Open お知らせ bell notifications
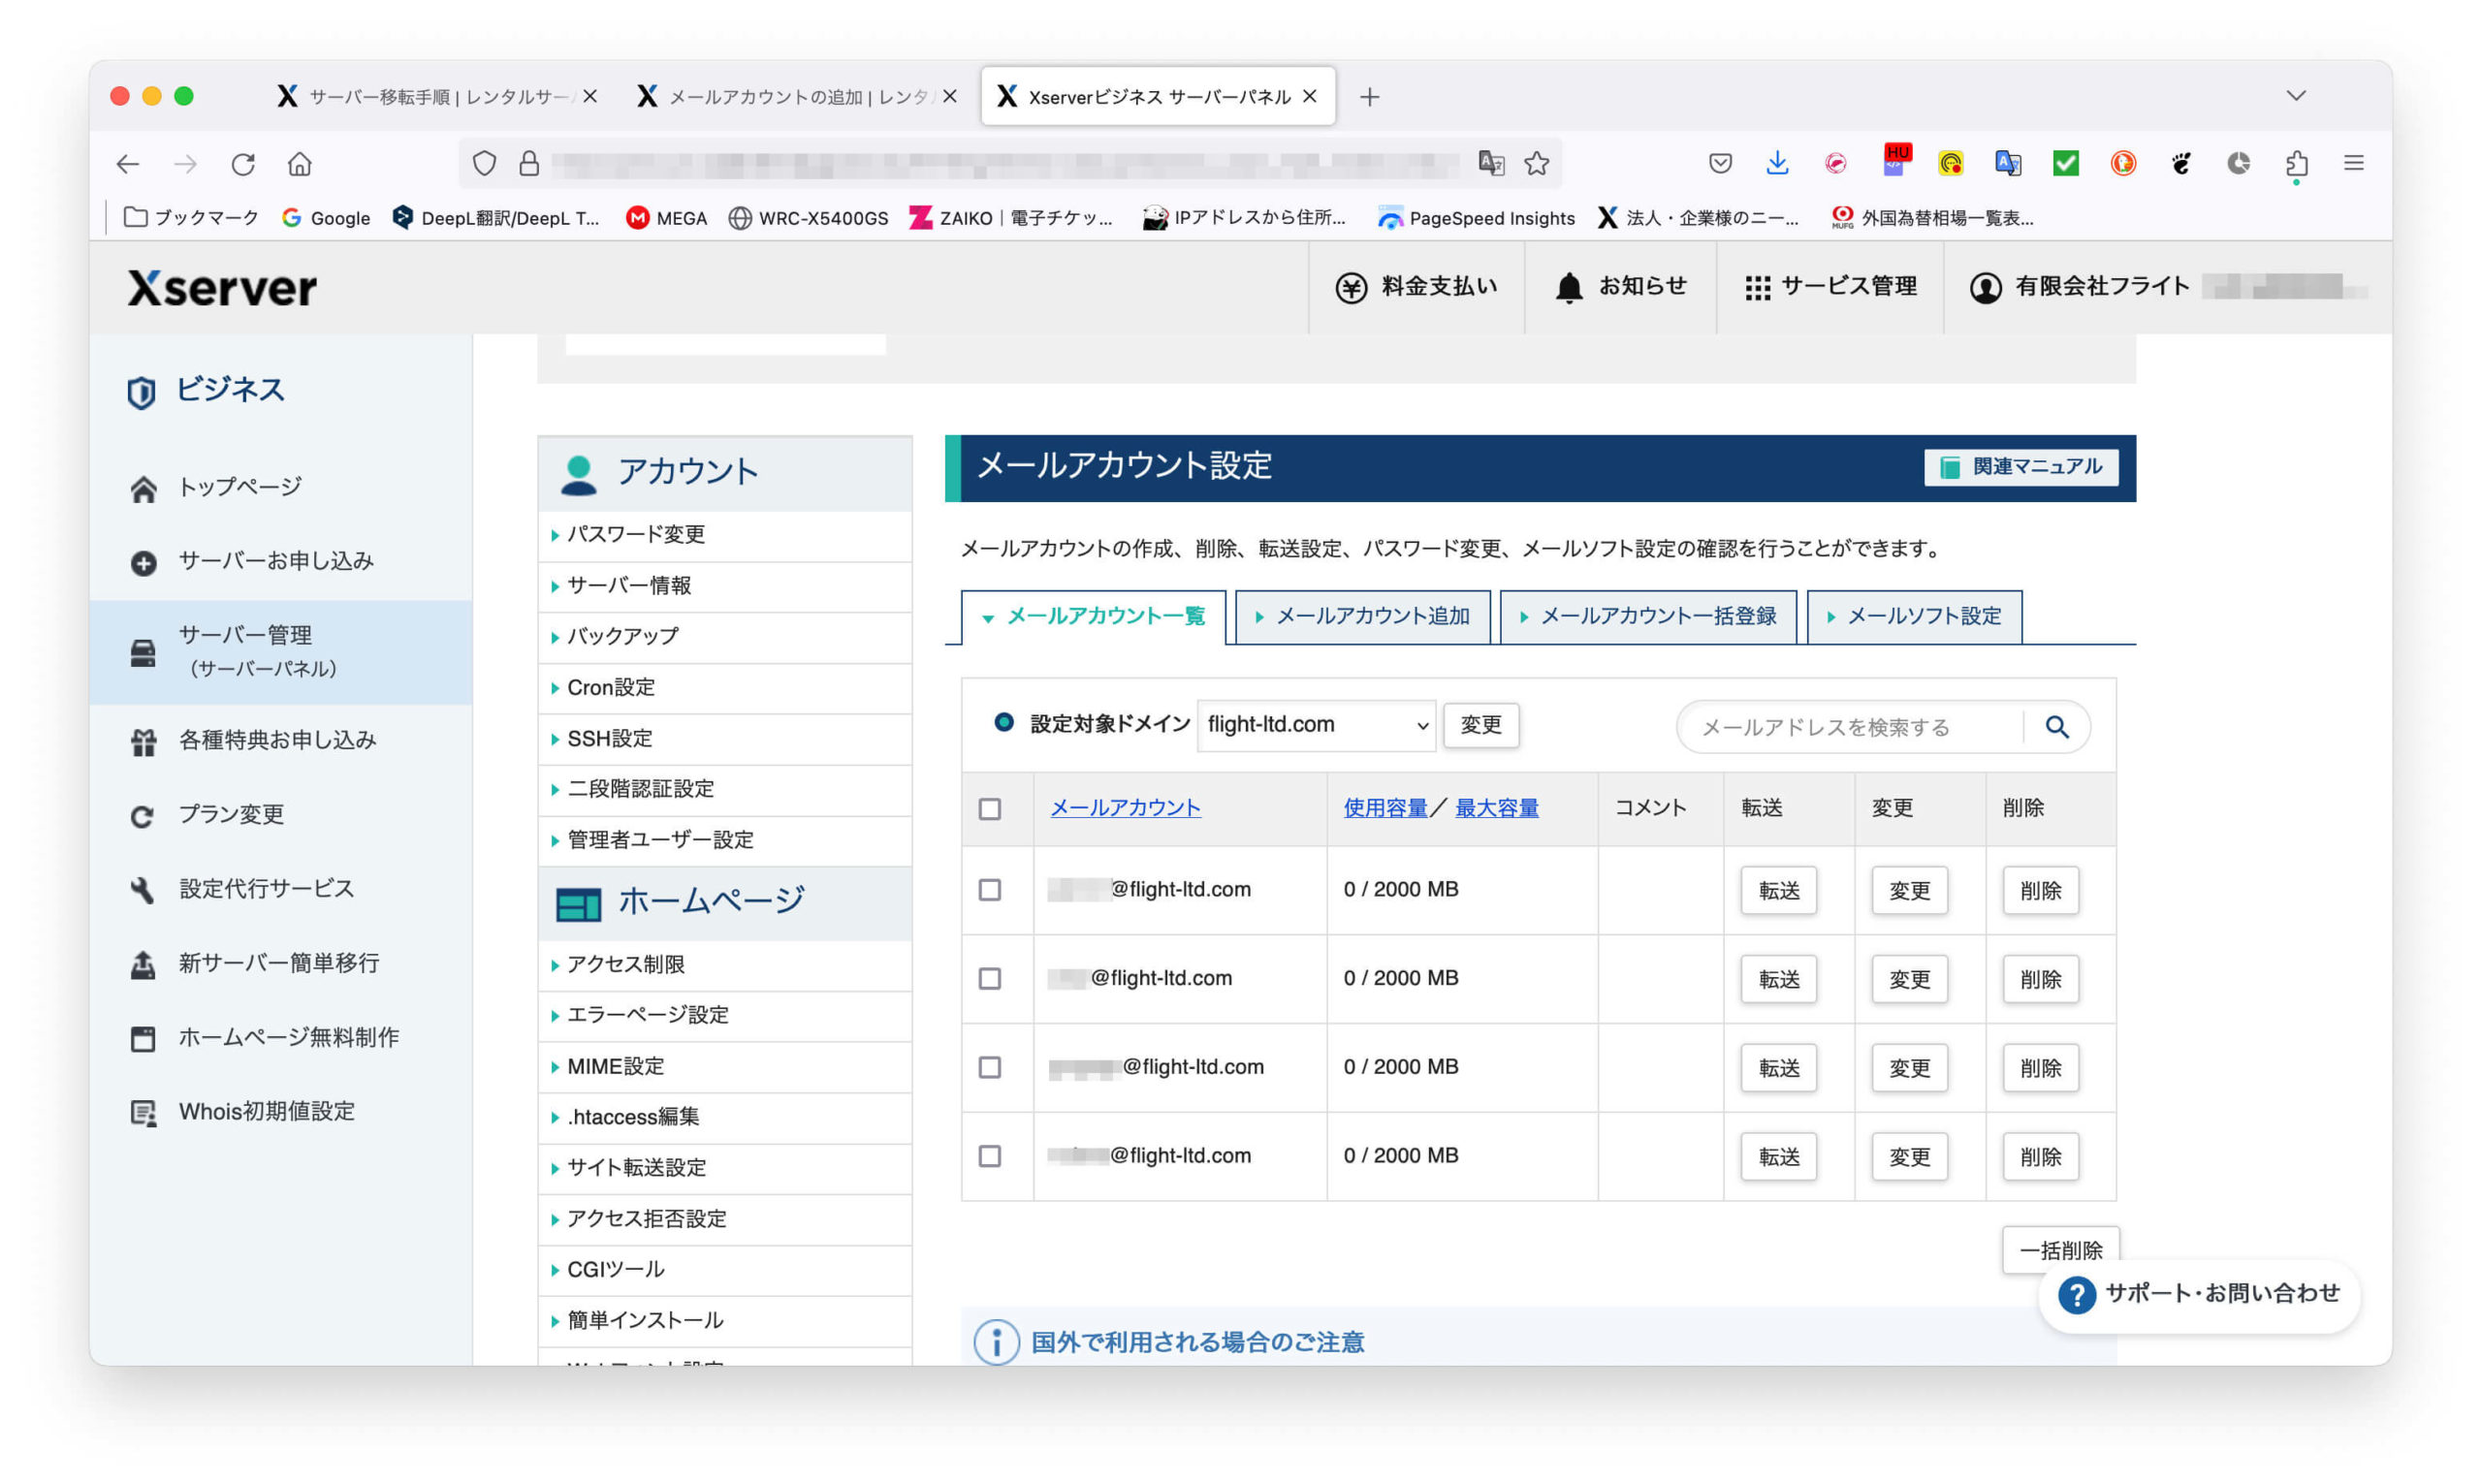The image size is (2482, 1484). pos(1621,287)
